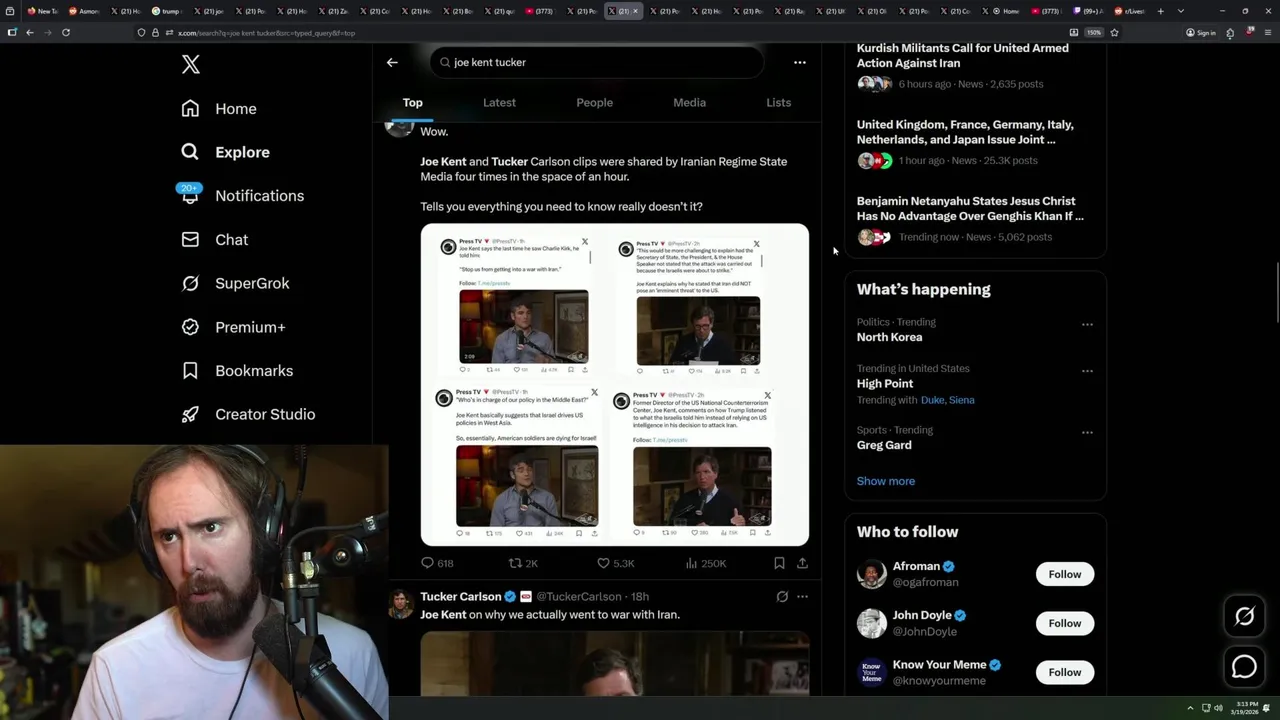Bookmark the Joe Kent Tucker tweet

coord(779,563)
